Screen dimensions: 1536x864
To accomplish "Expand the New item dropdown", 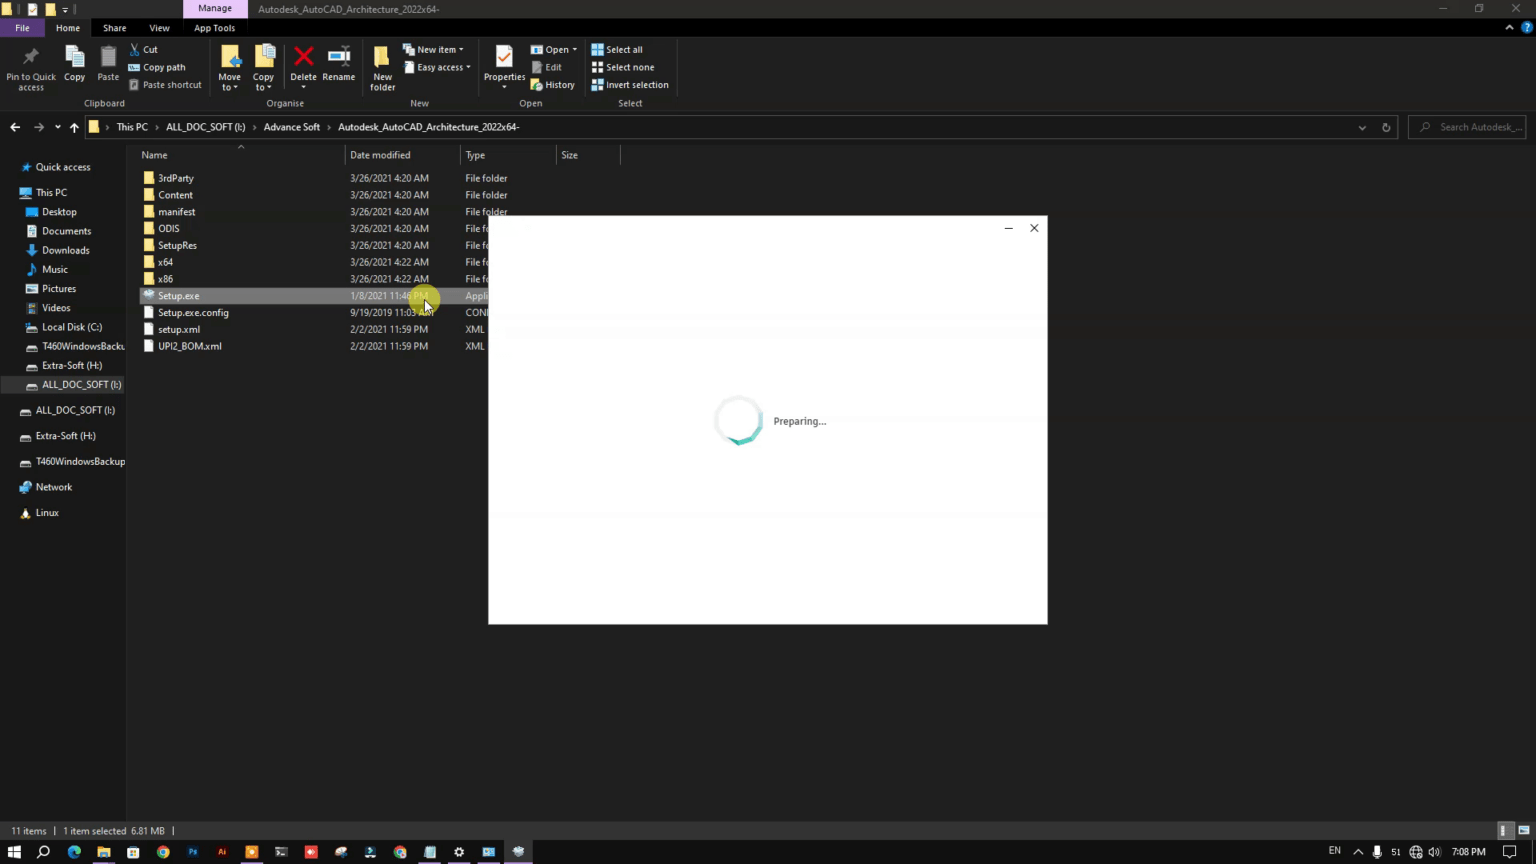I will click(437, 49).
